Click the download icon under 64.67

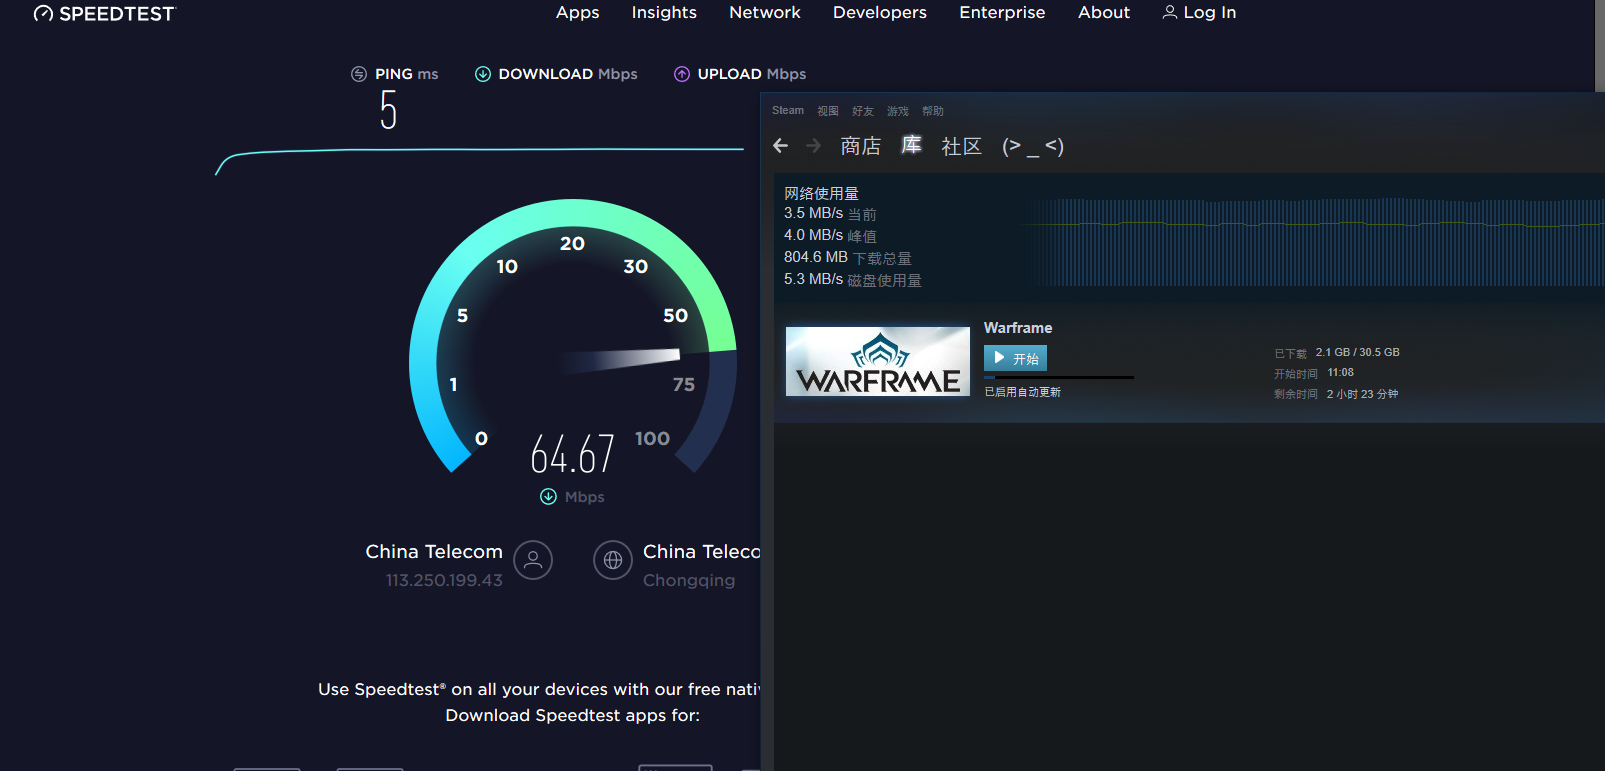[x=548, y=497]
